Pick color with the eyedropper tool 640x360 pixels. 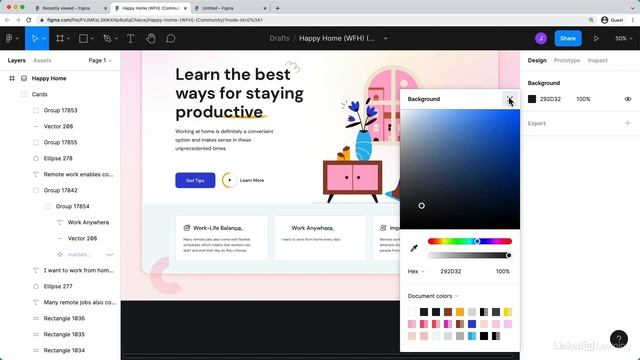pyautogui.click(x=414, y=248)
